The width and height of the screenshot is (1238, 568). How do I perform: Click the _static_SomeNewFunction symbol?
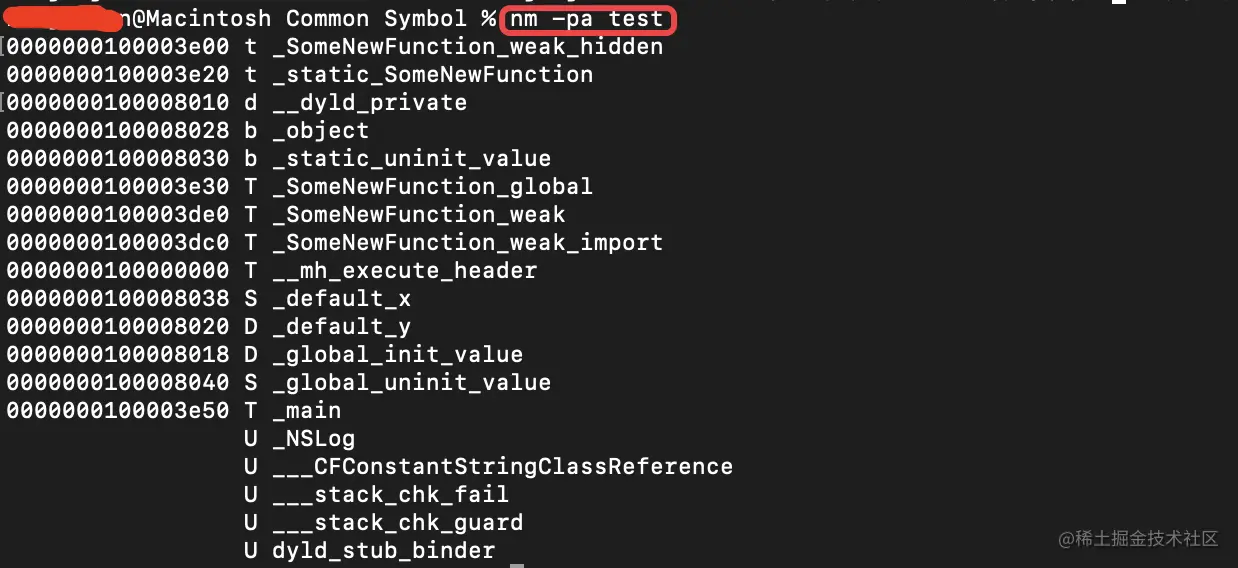[x=432, y=75]
